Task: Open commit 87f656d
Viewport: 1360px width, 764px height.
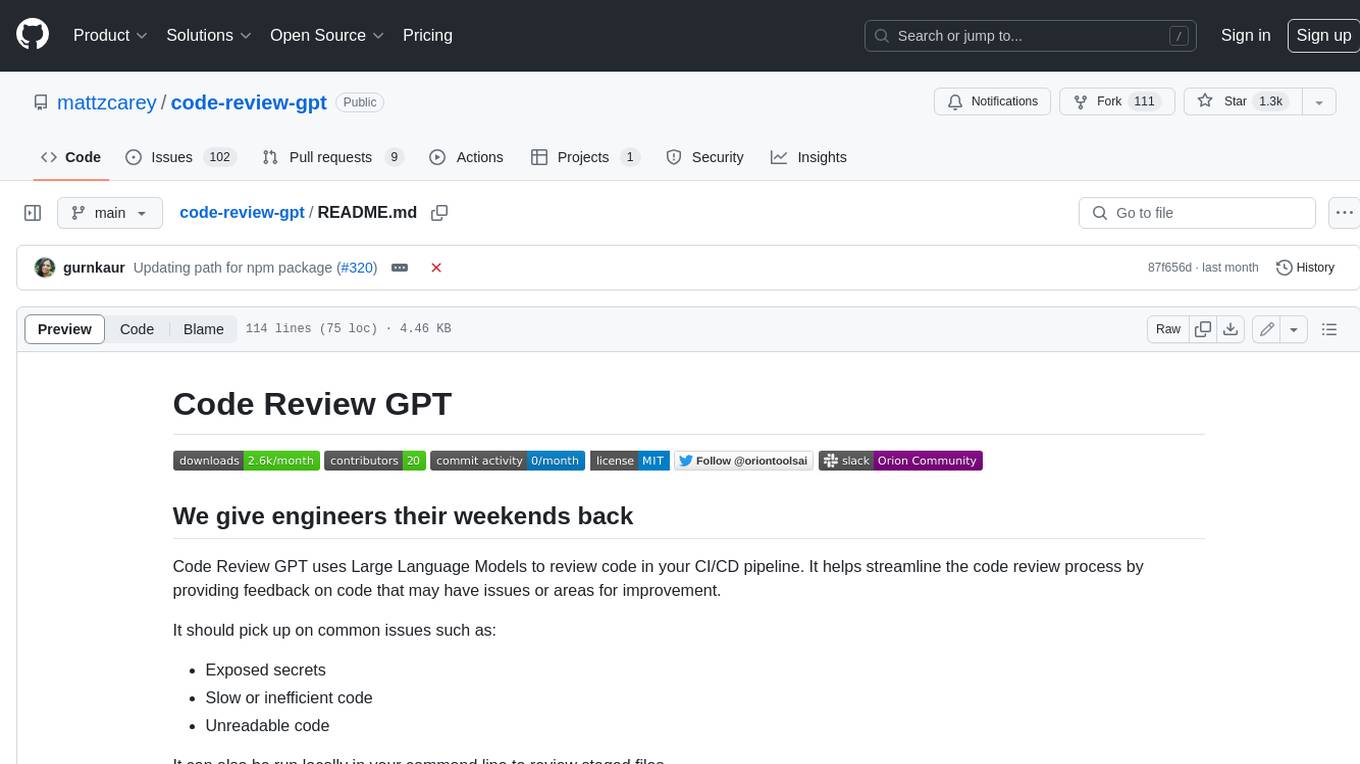Action: [x=1170, y=268]
